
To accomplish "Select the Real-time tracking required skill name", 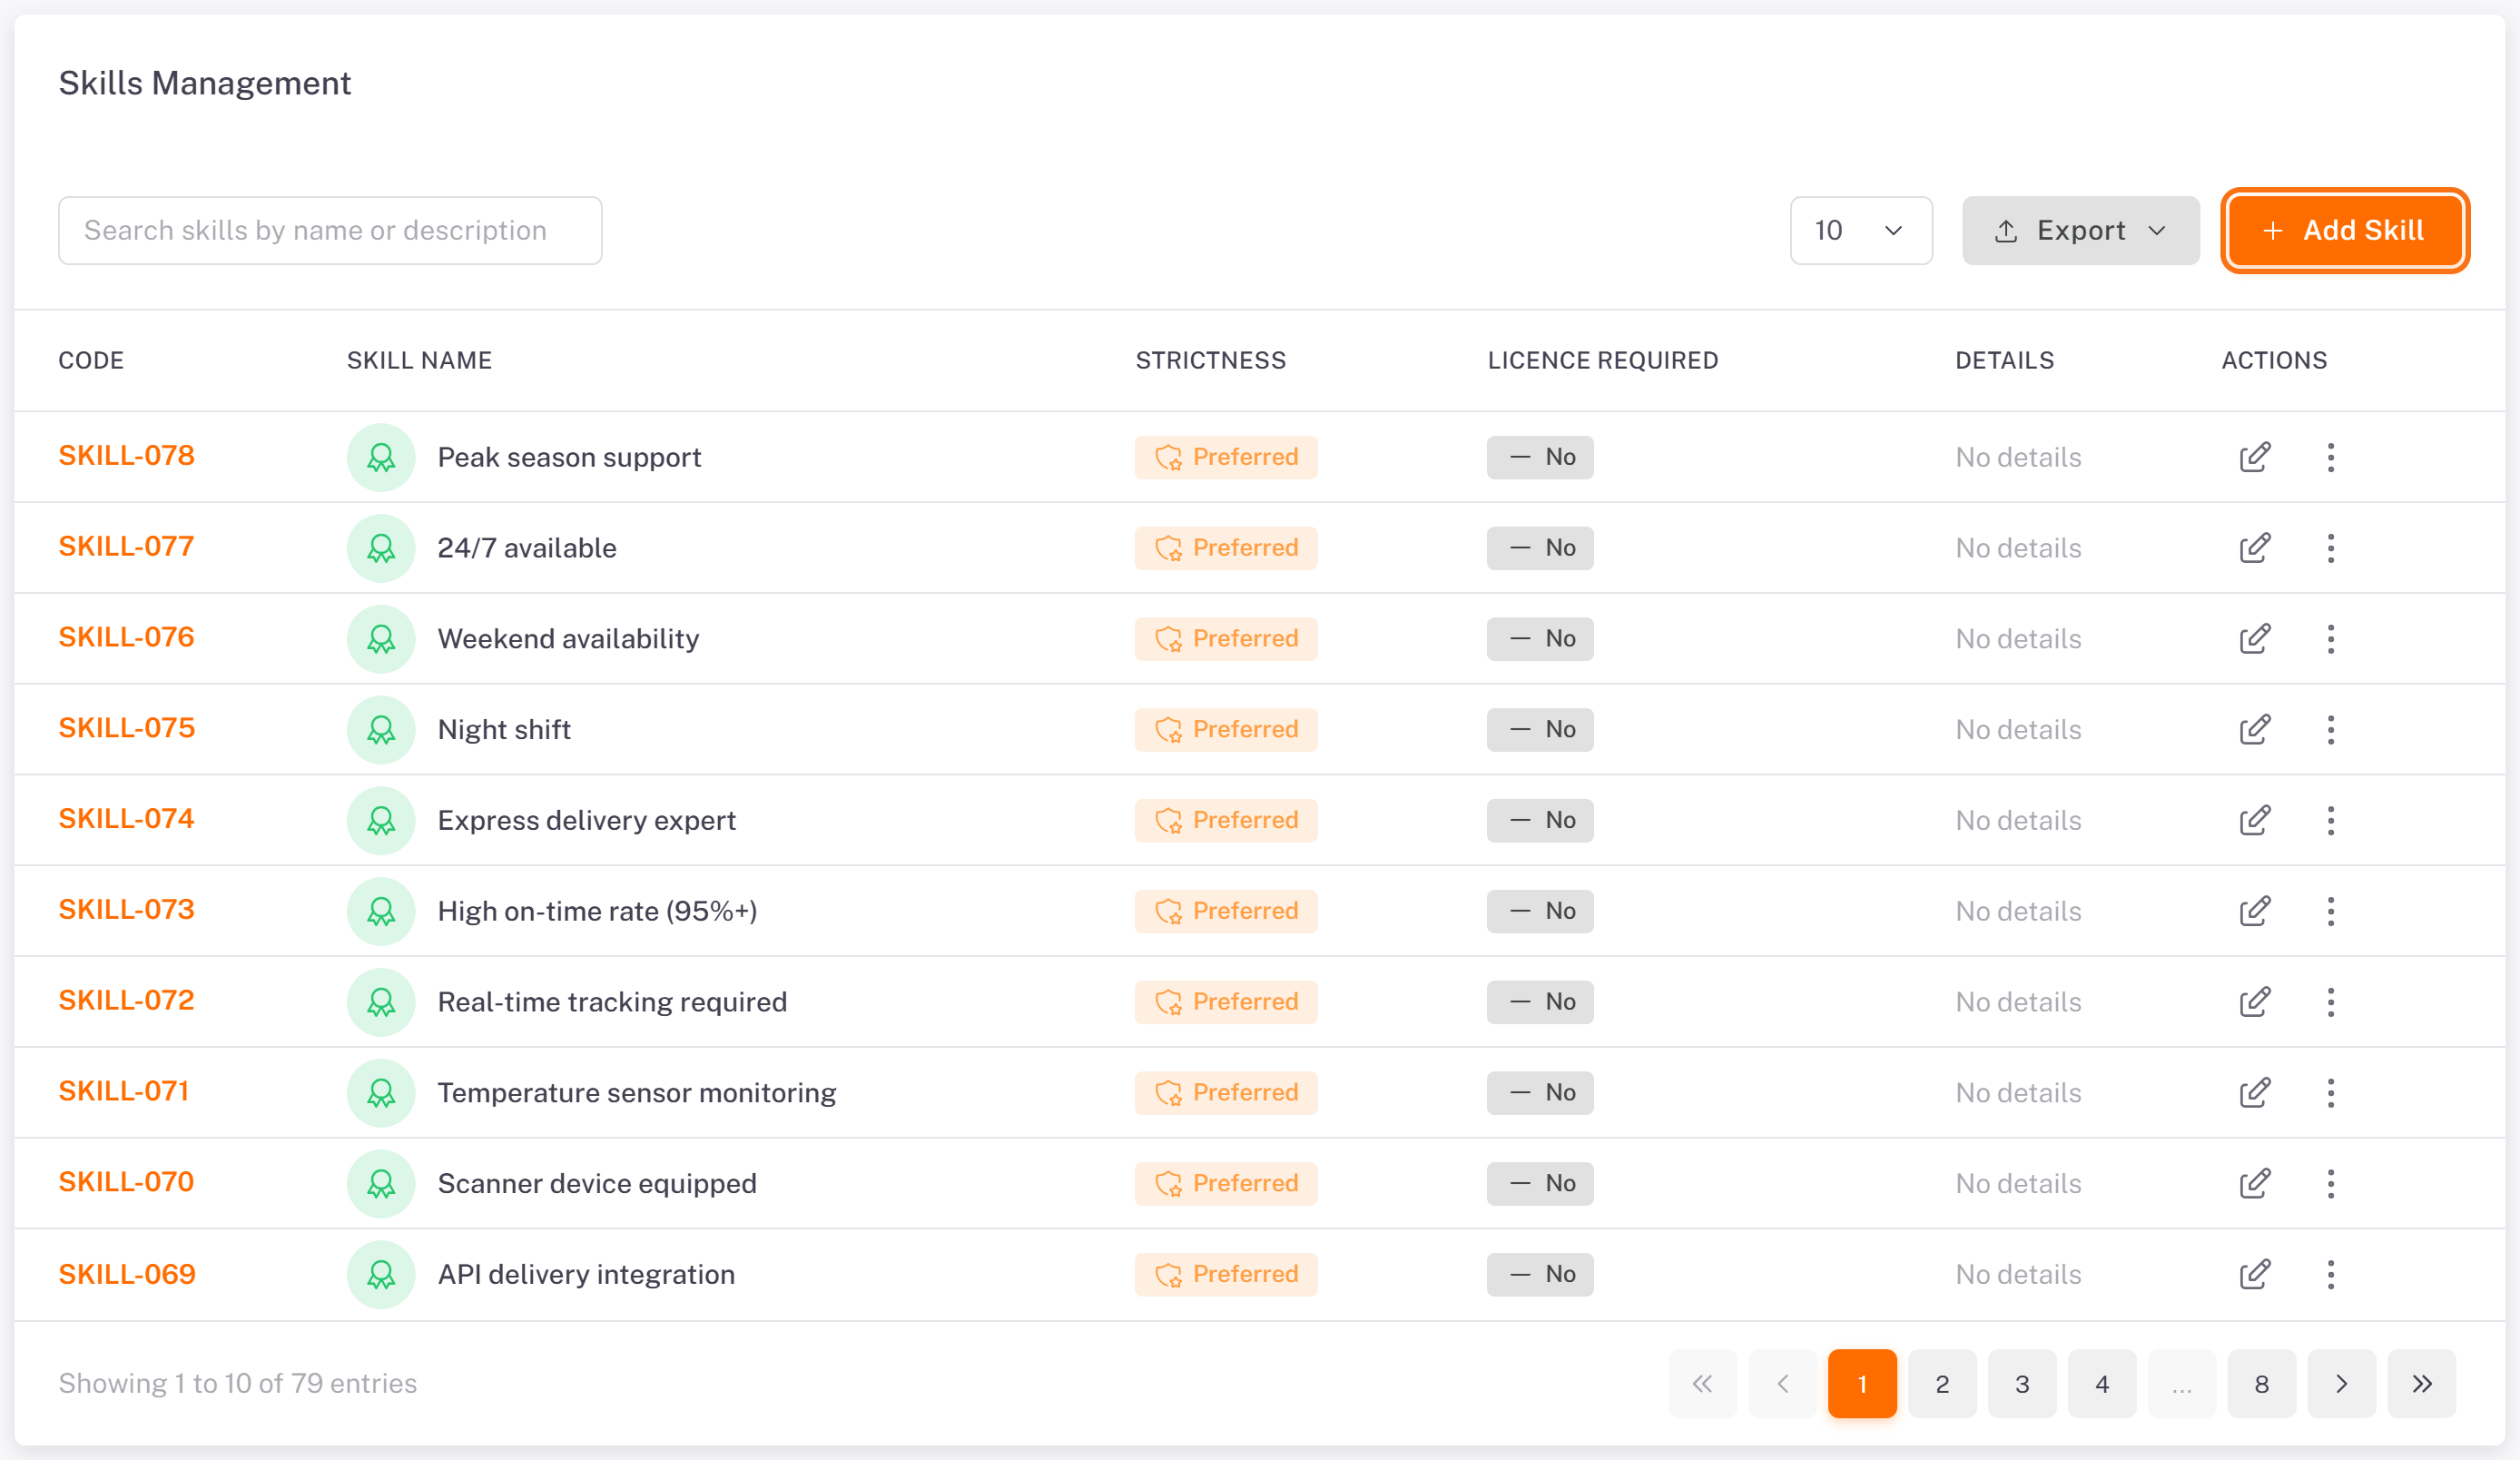I will coord(612,1002).
